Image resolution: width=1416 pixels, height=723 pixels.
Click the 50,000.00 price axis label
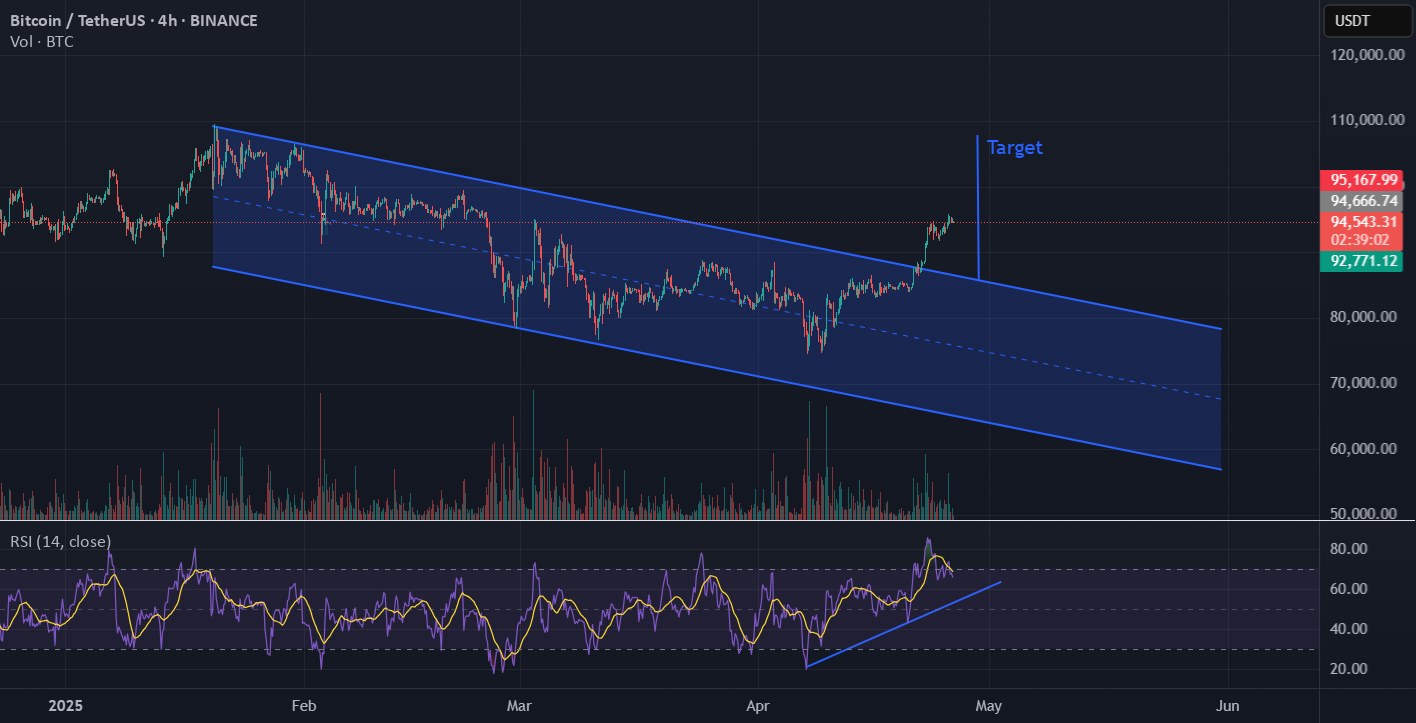(1363, 513)
